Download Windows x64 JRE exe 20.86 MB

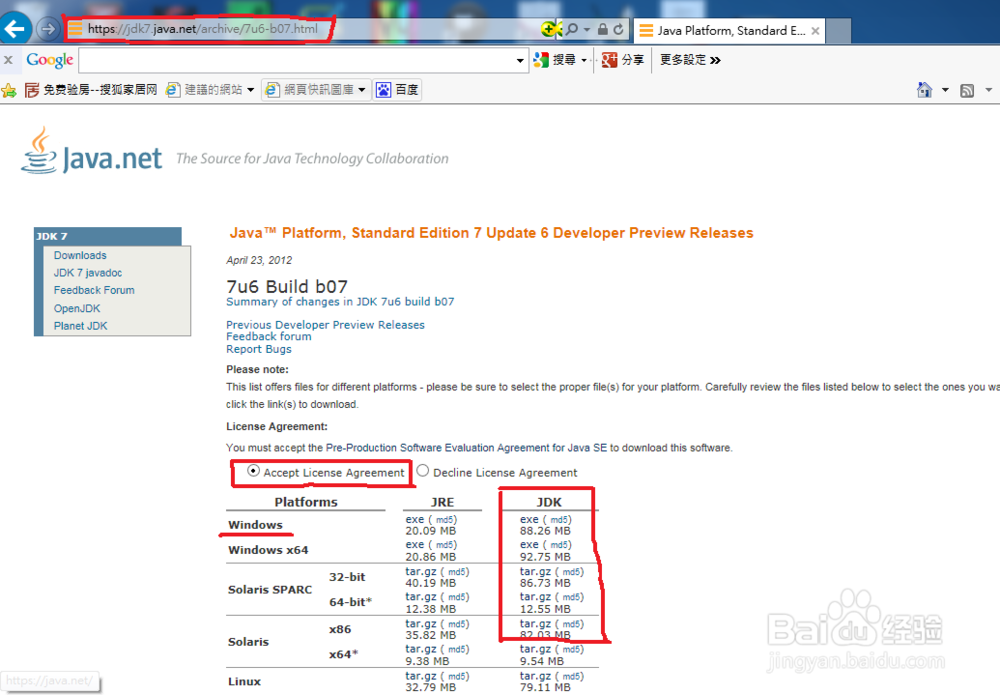[x=415, y=545]
